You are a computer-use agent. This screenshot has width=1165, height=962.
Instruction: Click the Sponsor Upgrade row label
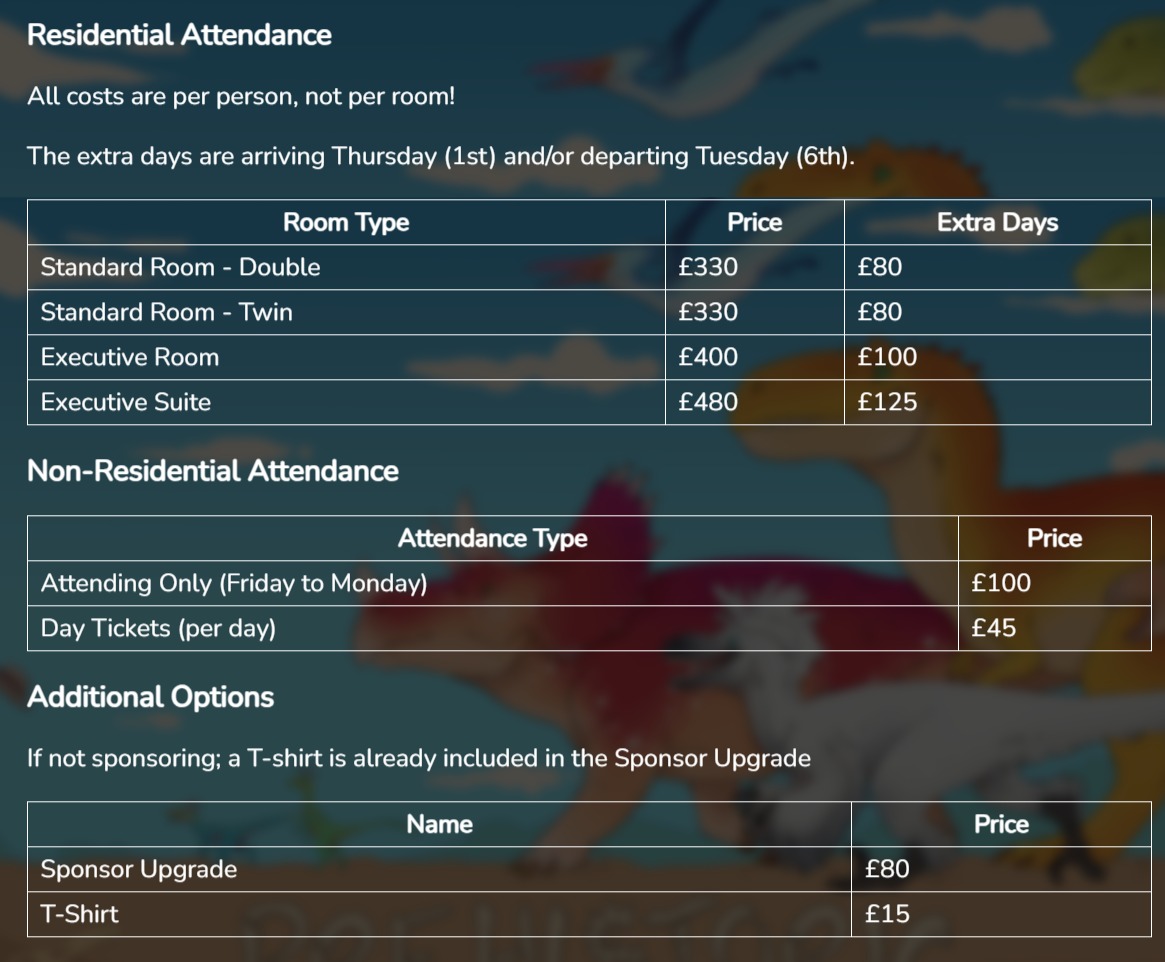coord(138,869)
